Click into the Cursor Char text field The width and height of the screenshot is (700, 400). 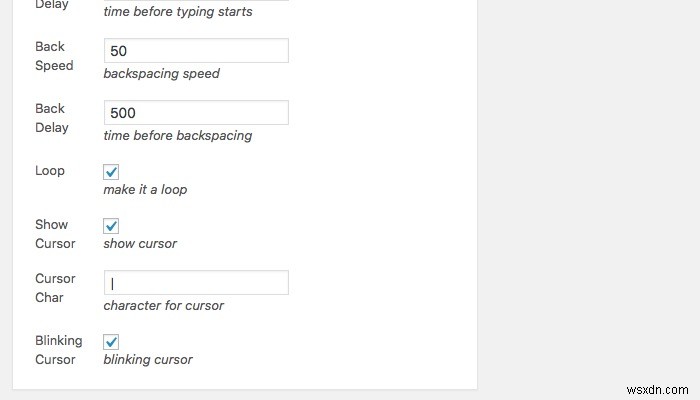point(196,283)
